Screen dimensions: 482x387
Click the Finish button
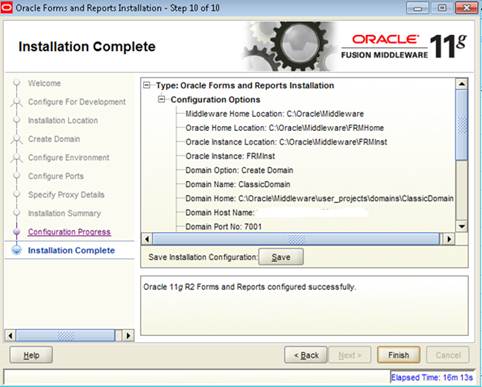(399, 355)
